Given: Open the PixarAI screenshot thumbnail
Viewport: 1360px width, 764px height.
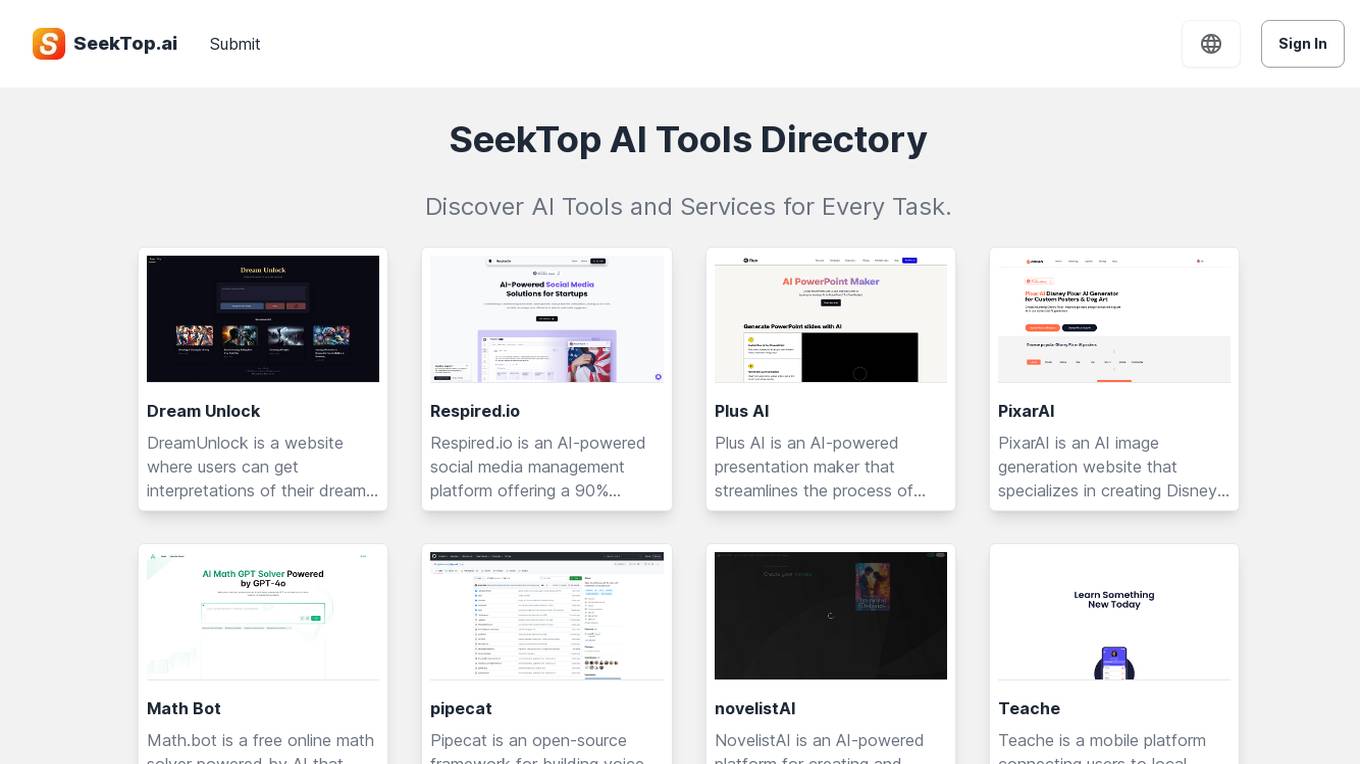Looking at the screenshot, I should tap(1114, 319).
